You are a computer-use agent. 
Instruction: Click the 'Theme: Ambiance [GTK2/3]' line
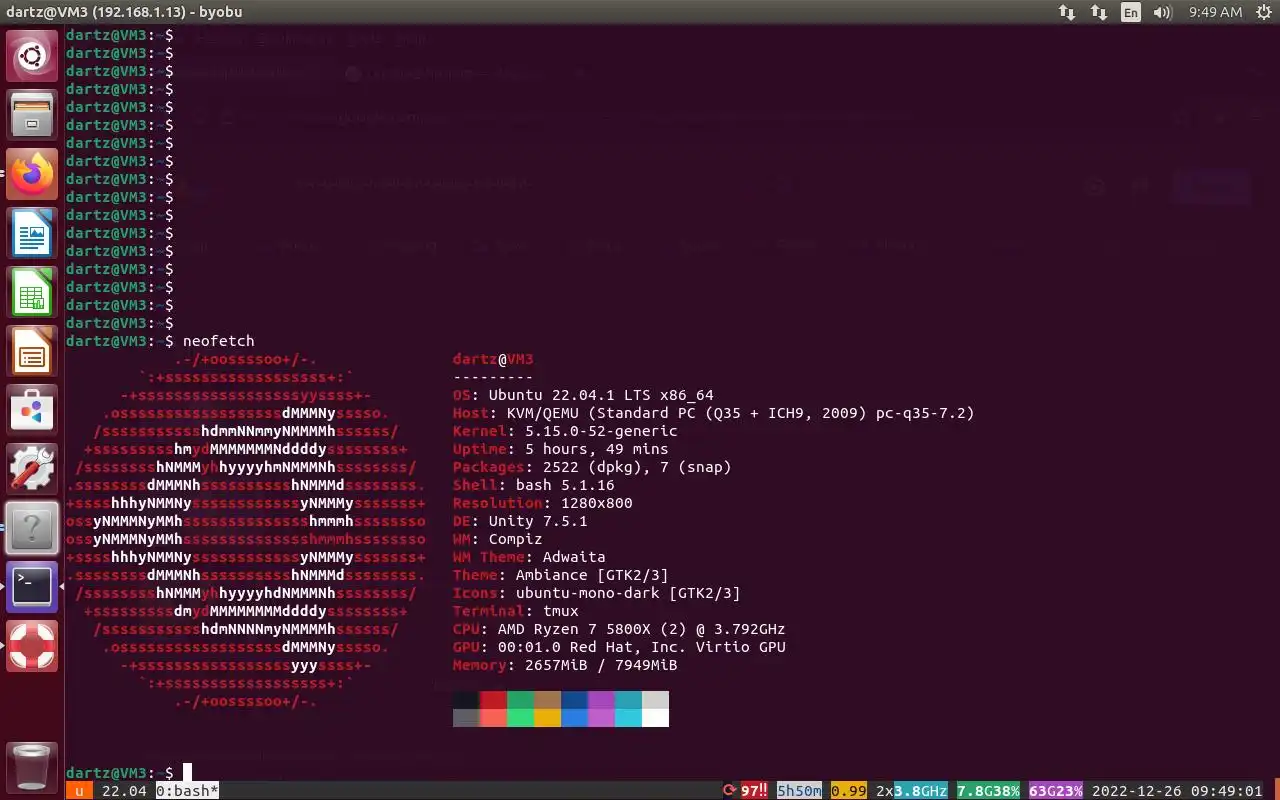(561, 575)
